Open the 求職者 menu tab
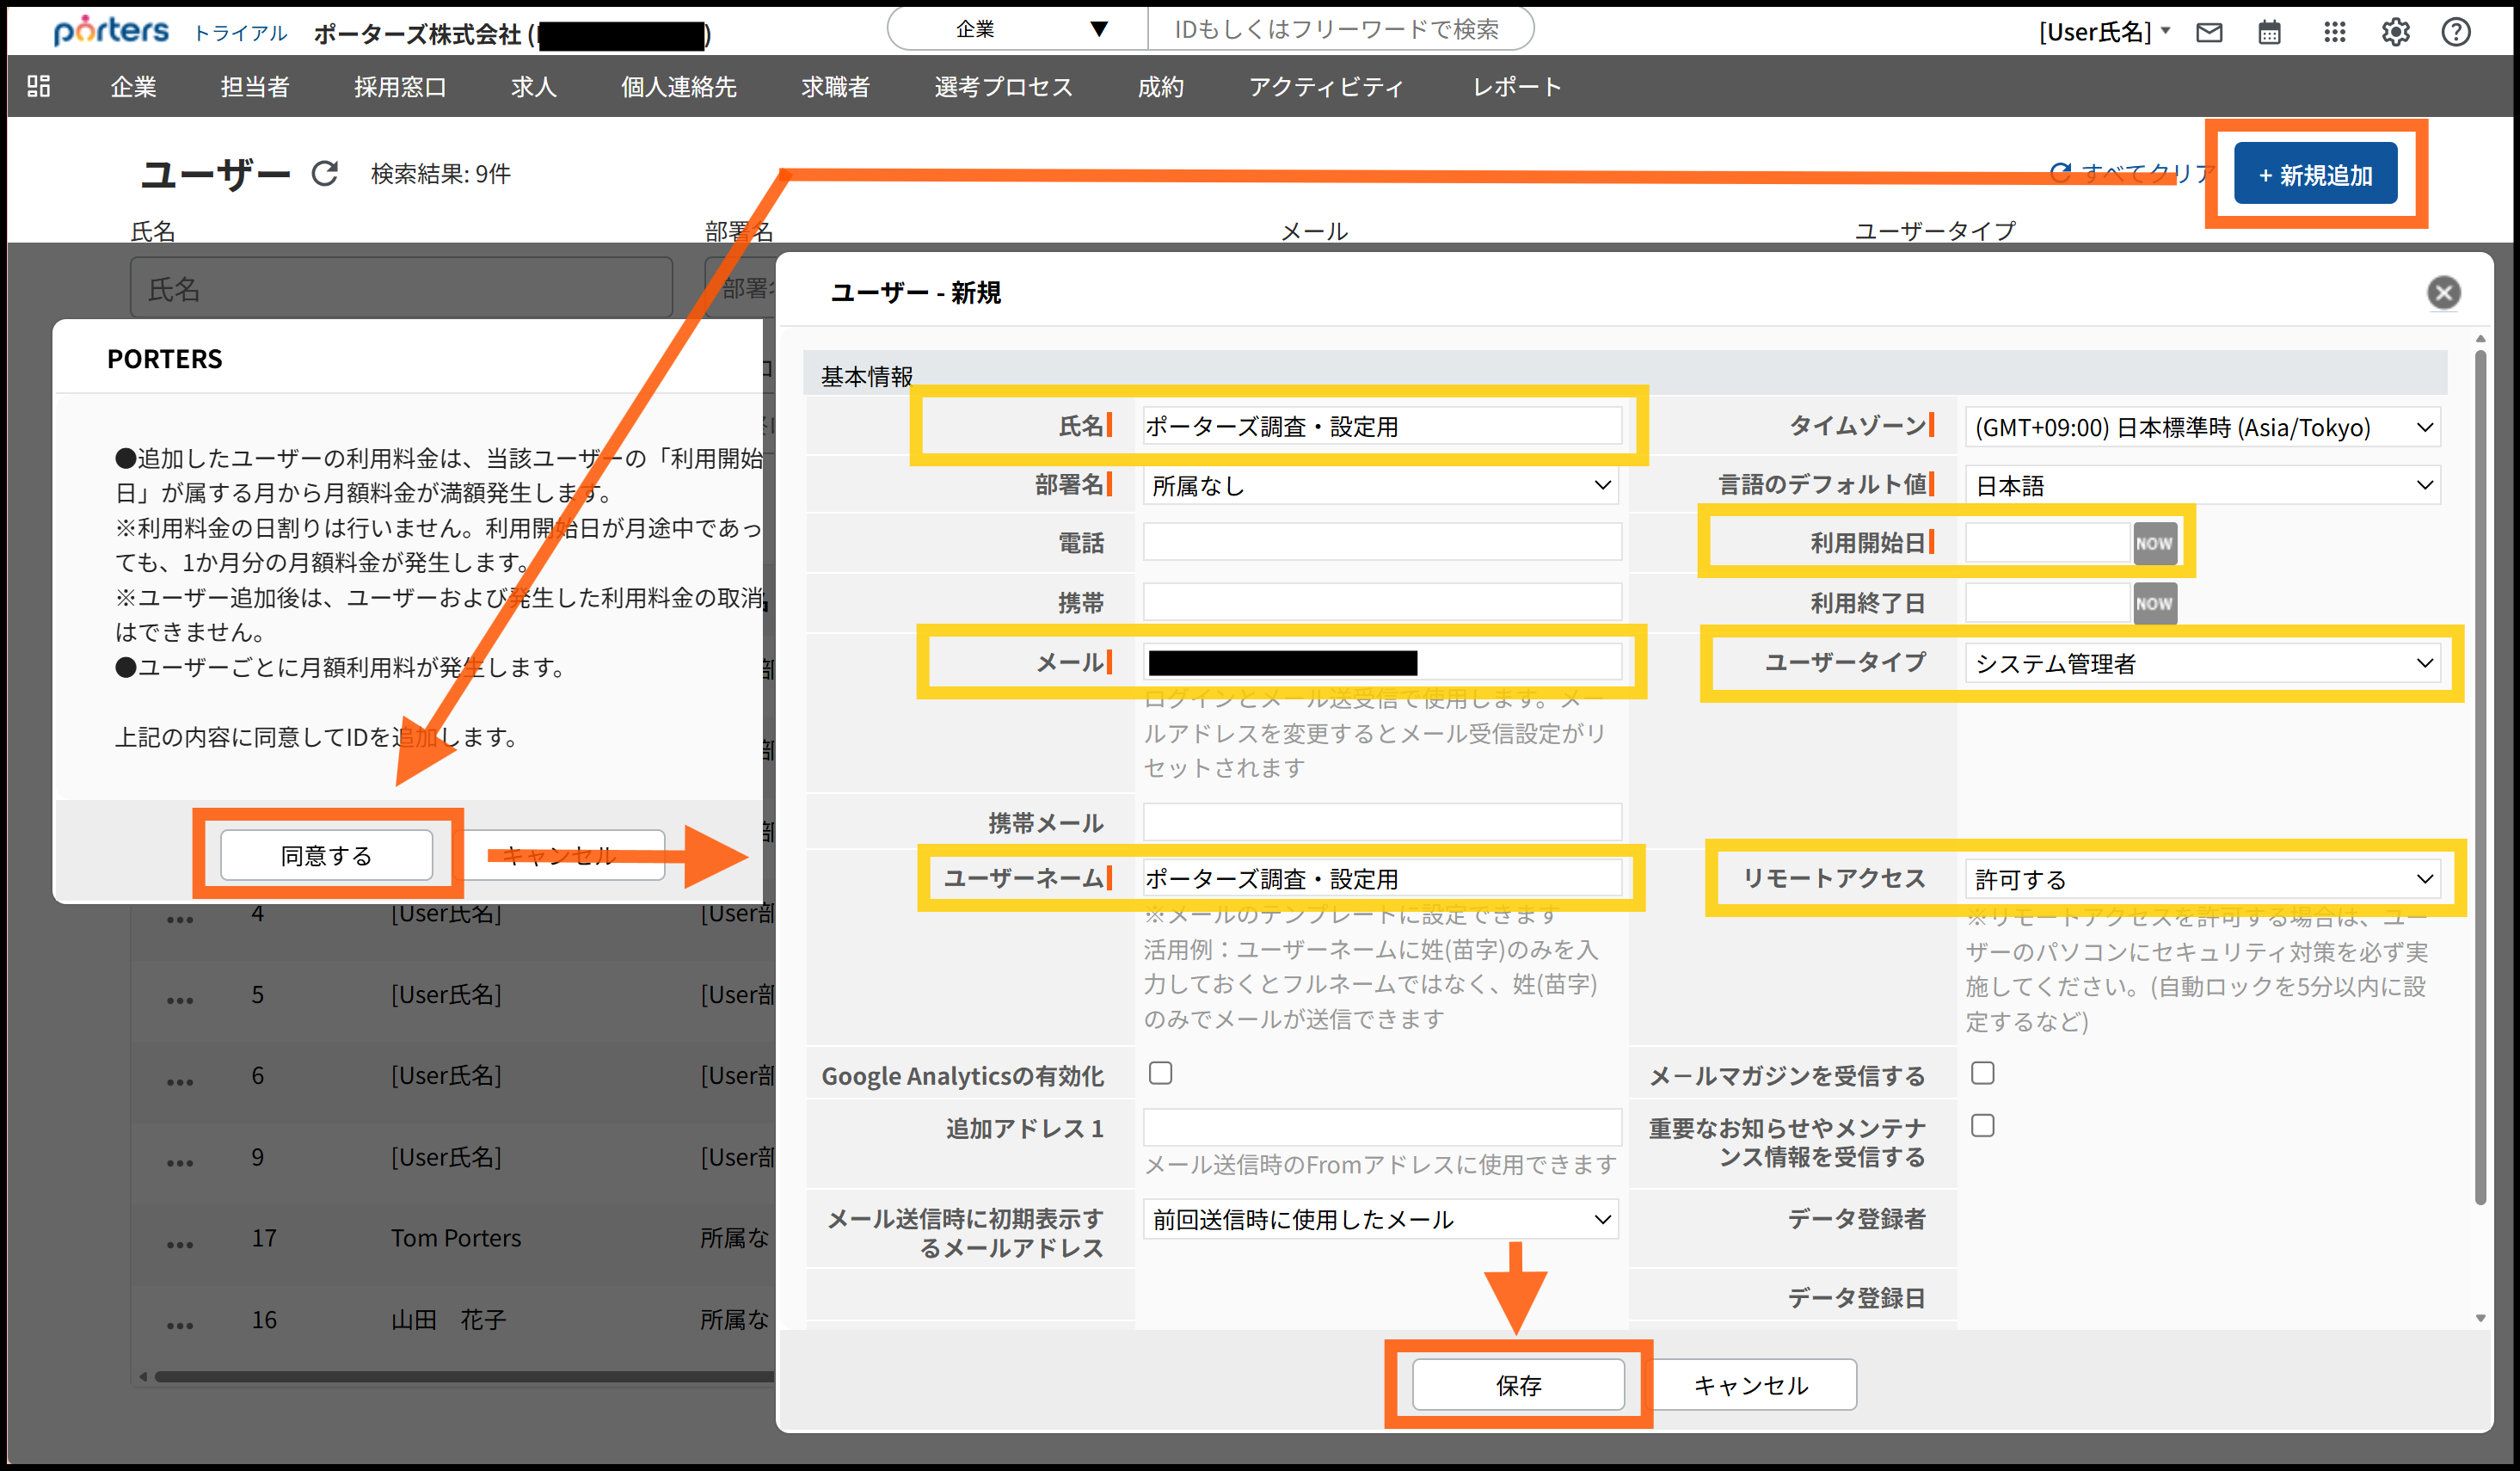The height and width of the screenshot is (1471, 2520). click(x=836, y=87)
